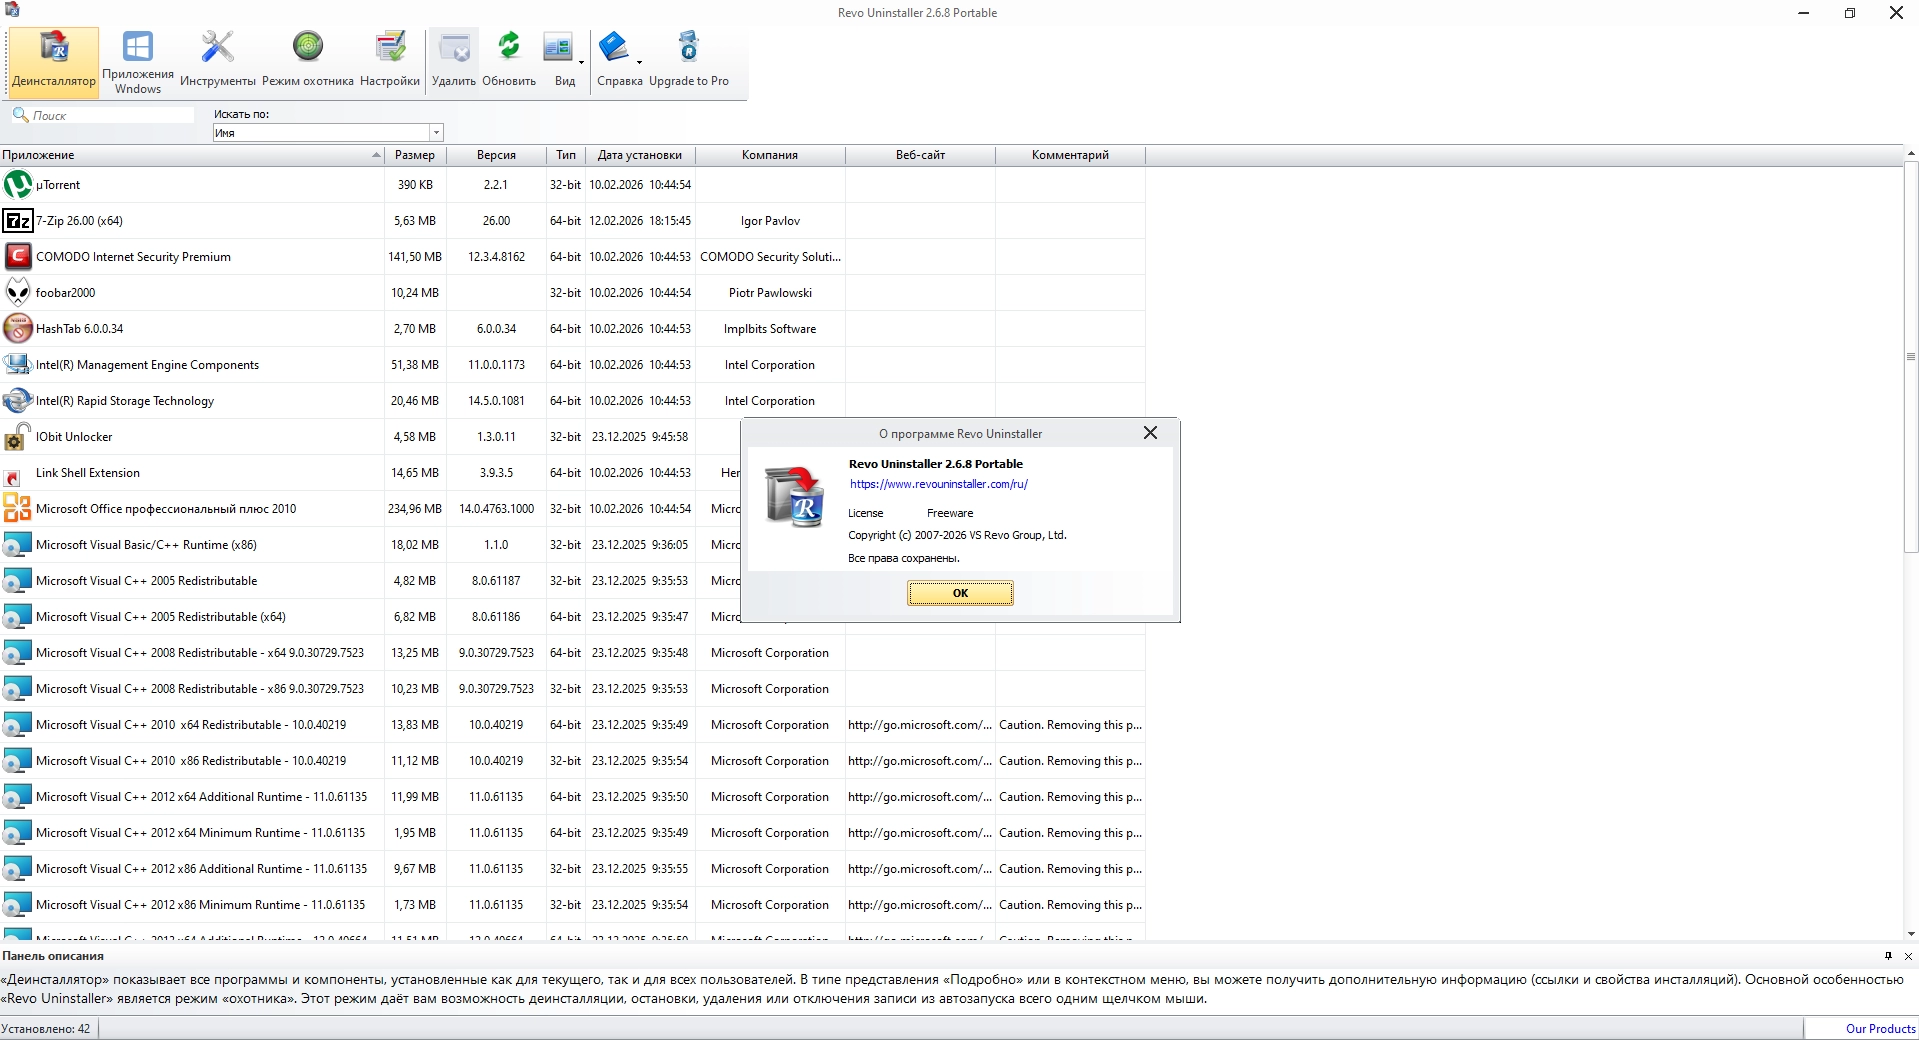This screenshot has height=1040, width=1919.
Task: Expand the Вид dropdown arrow
Action: pos(581,63)
